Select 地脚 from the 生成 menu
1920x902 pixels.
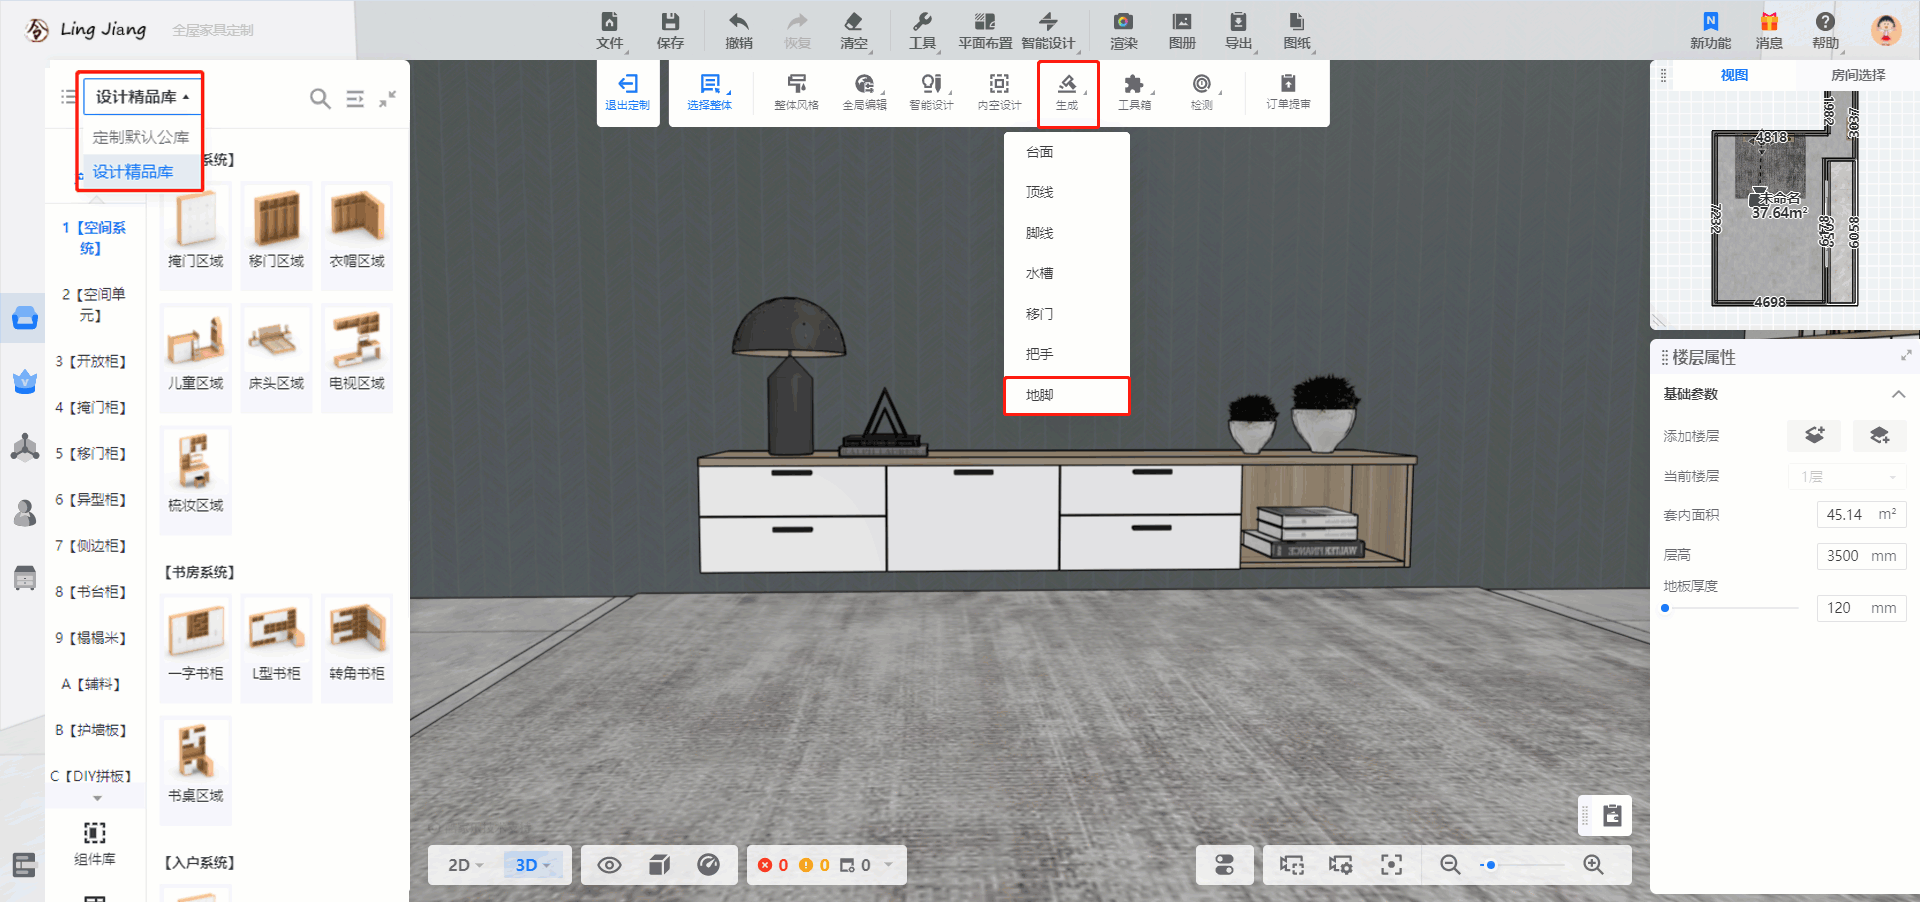[x=1066, y=395]
